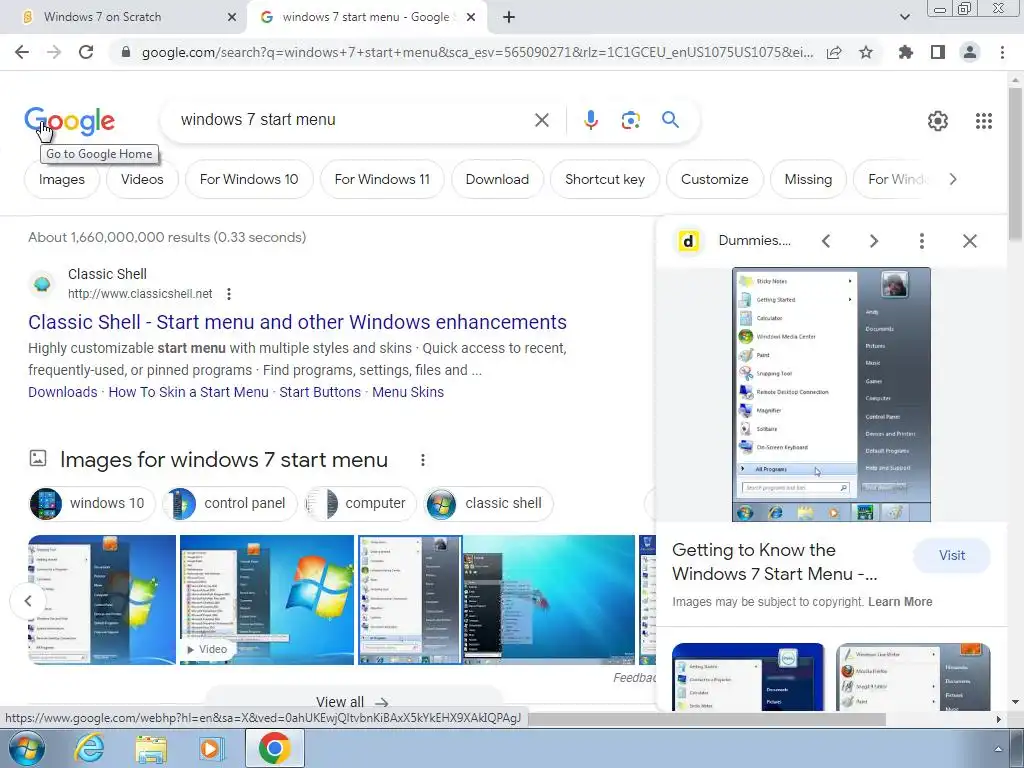Open Learn More copyright link

(900, 601)
